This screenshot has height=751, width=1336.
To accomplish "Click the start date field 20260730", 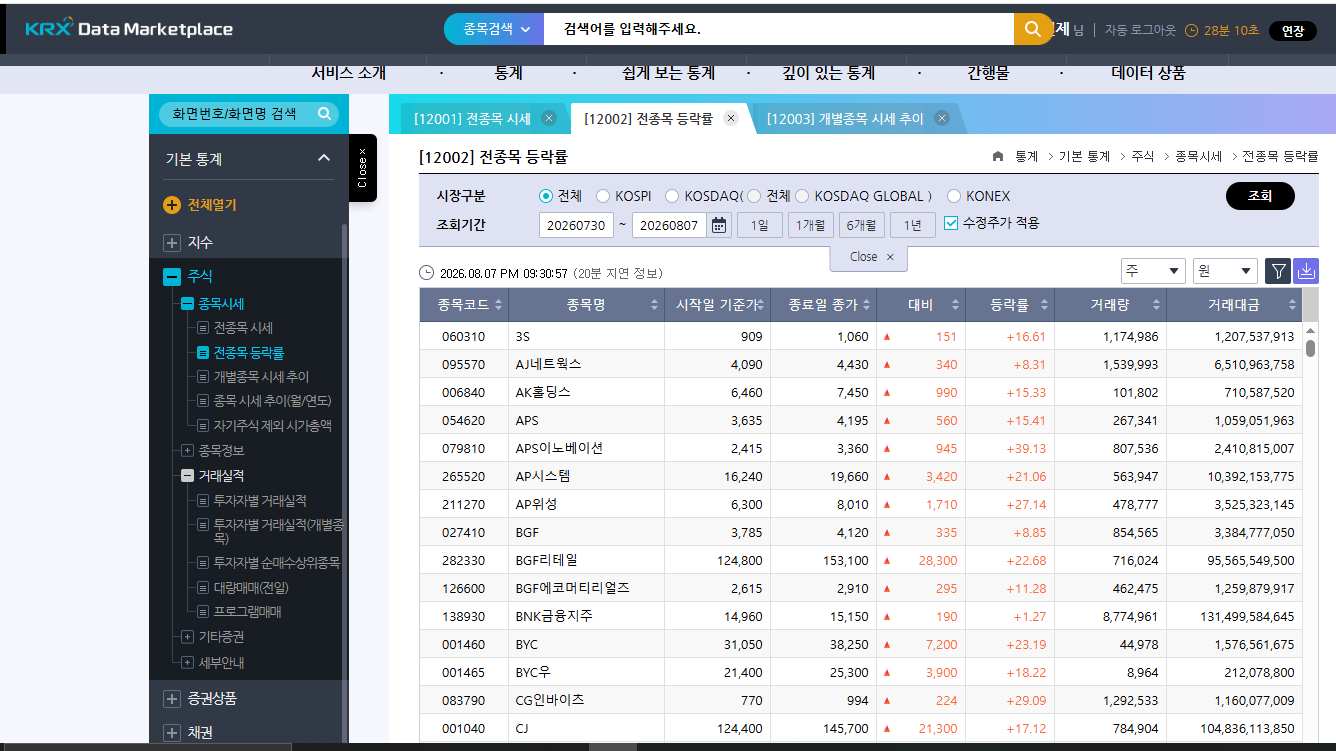I will (x=576, y=225).
